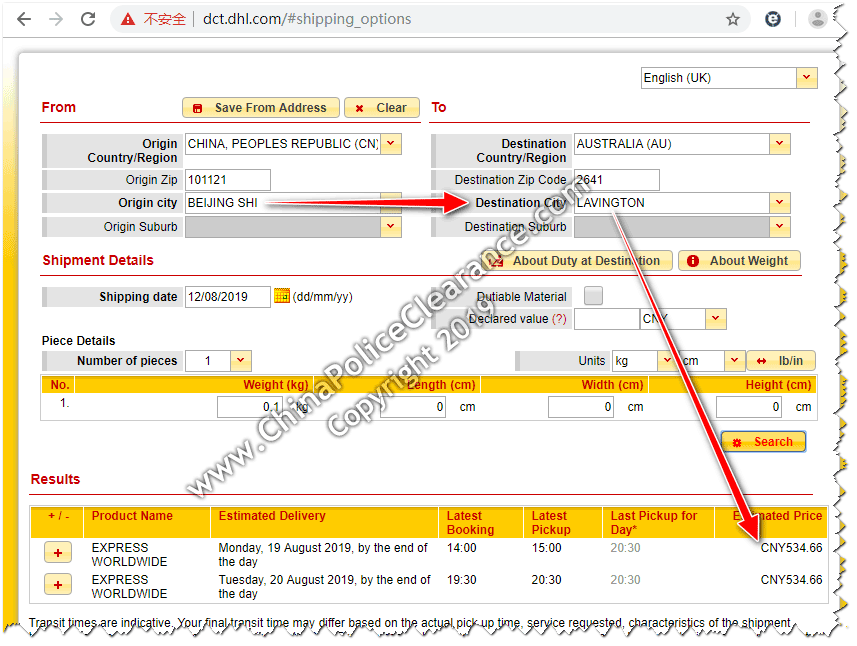Edit the Length (cm) field
Viewport: 857px width, 646px height.
[413, 407]
